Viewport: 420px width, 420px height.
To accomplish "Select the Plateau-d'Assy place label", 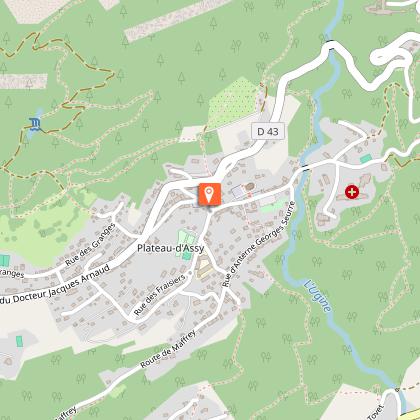I will [x=170, y=248].
